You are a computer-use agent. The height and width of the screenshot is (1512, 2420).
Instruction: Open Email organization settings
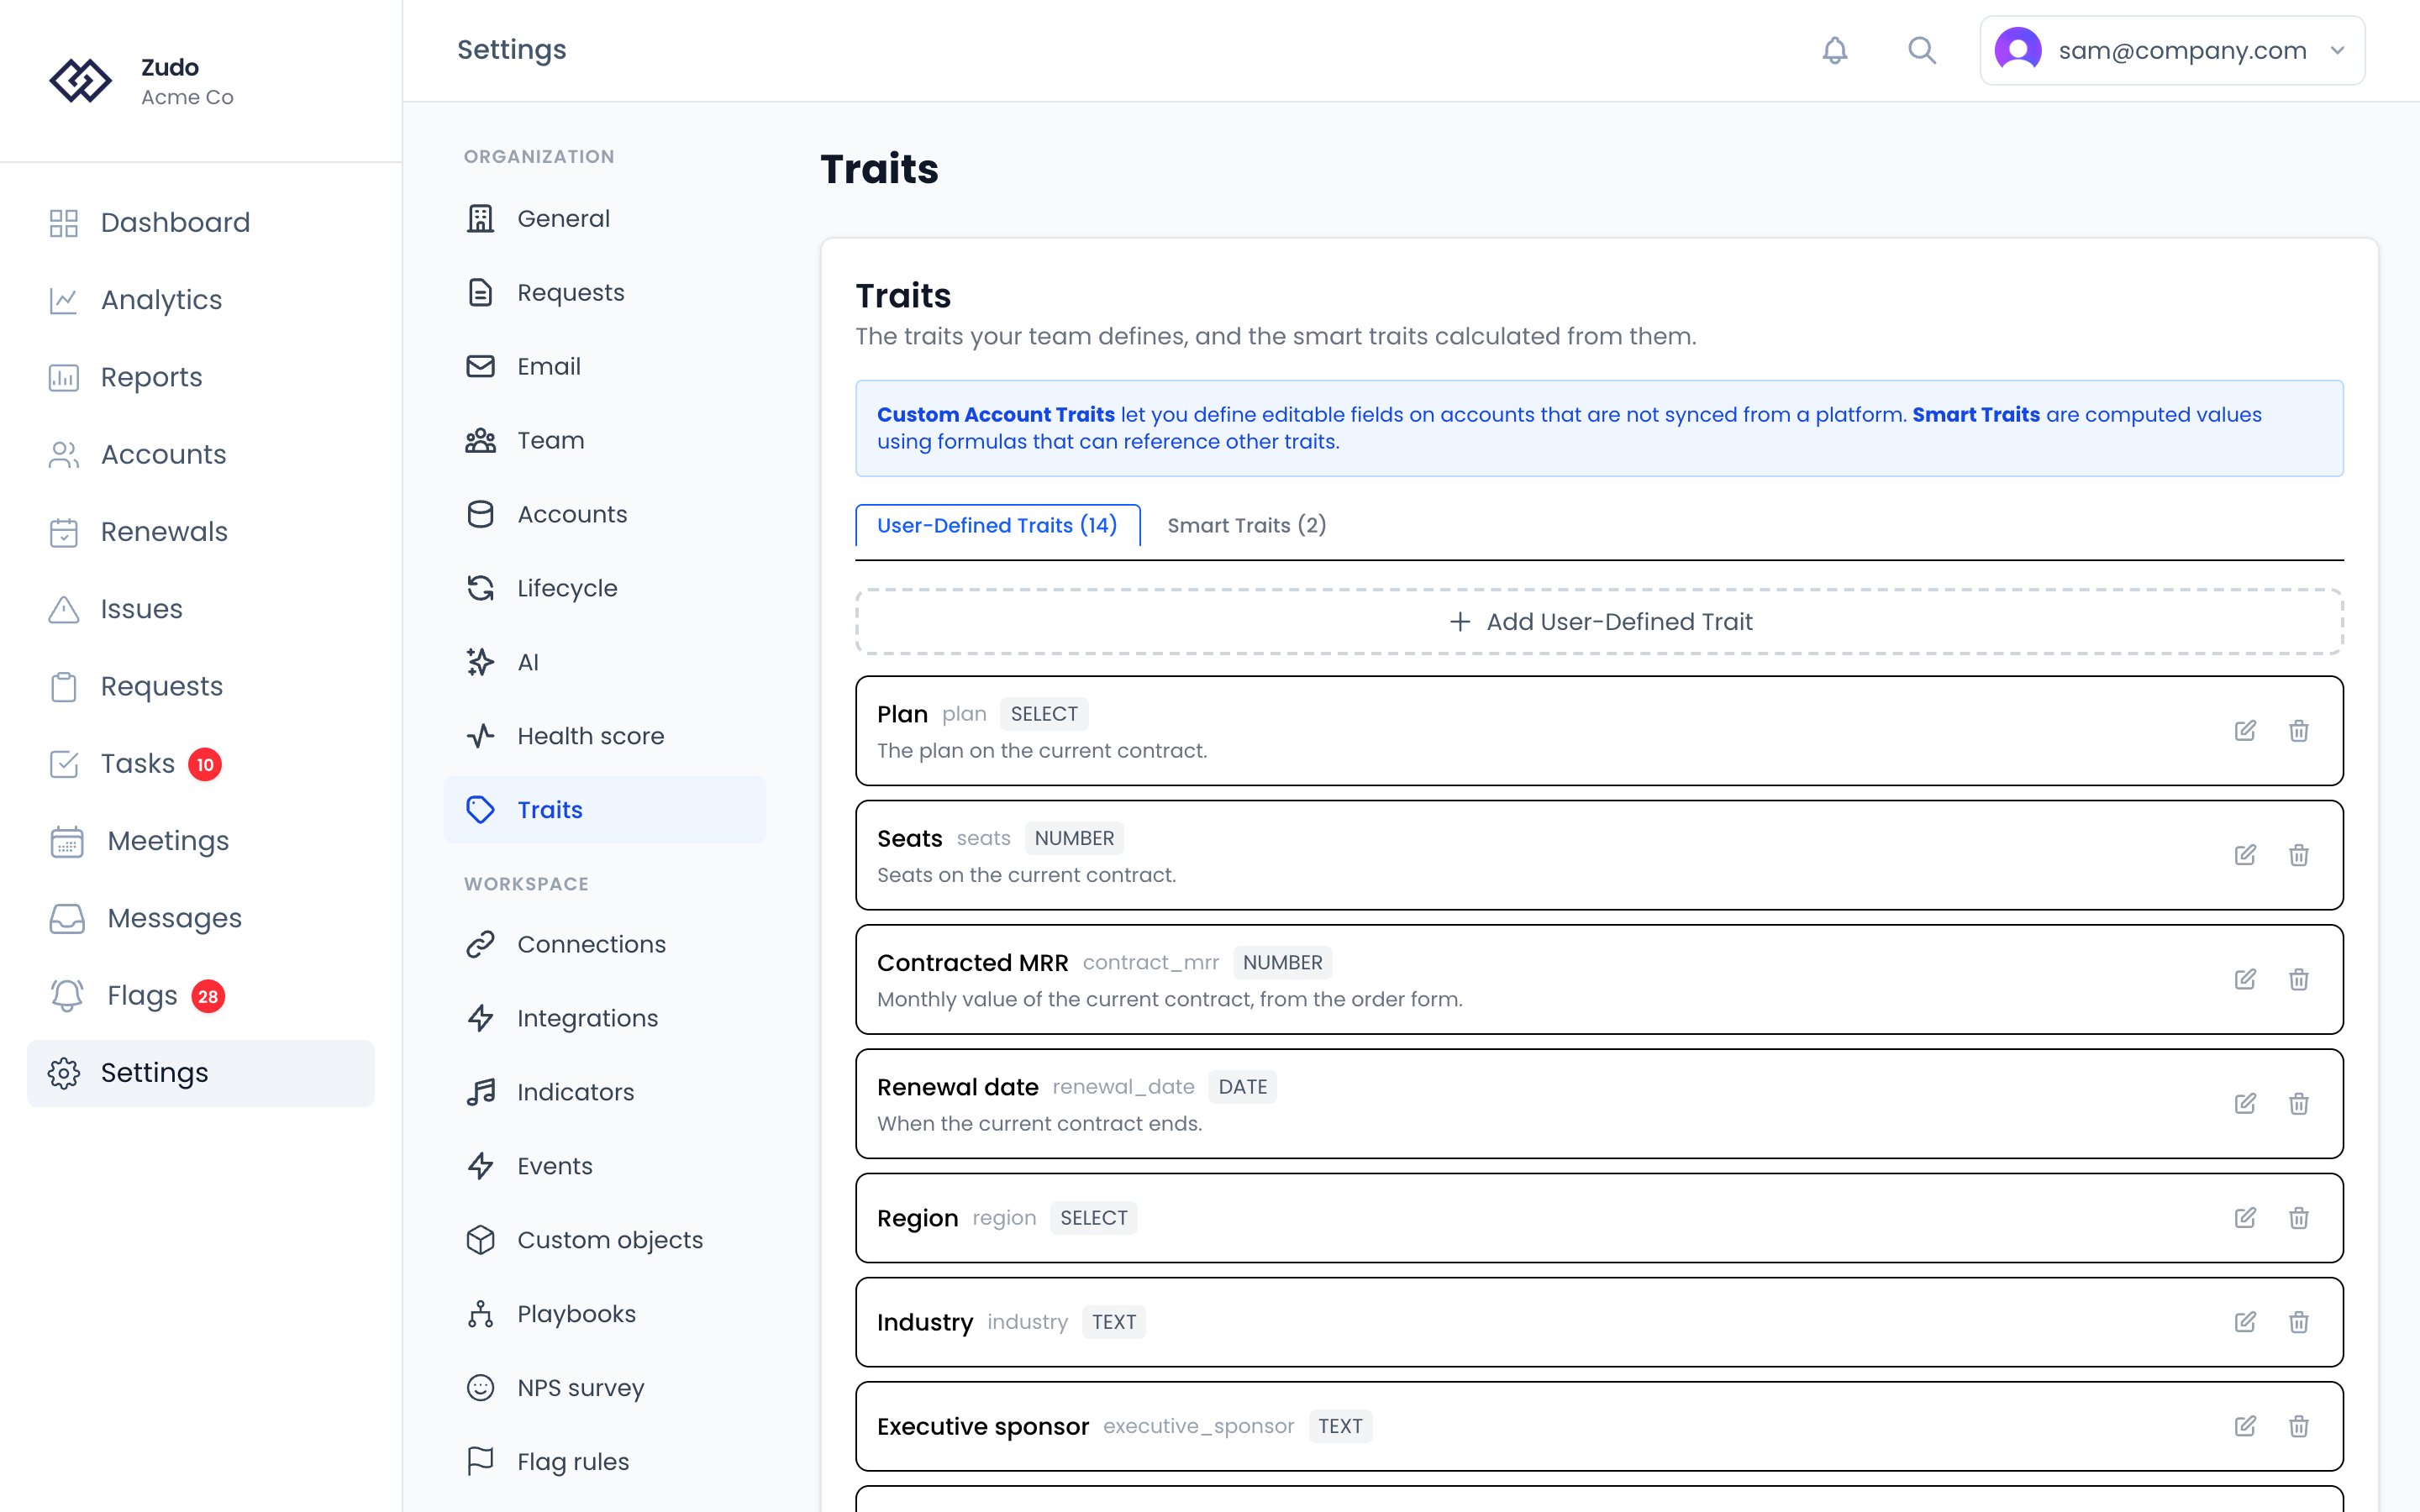(x=605, y=366)
